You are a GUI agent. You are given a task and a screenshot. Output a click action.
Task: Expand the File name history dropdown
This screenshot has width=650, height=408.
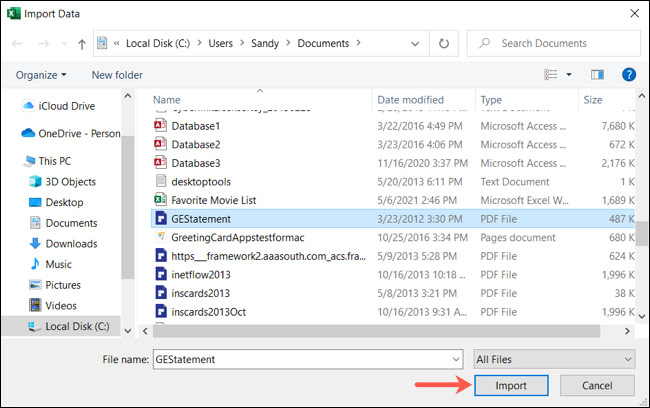(455, 358)
